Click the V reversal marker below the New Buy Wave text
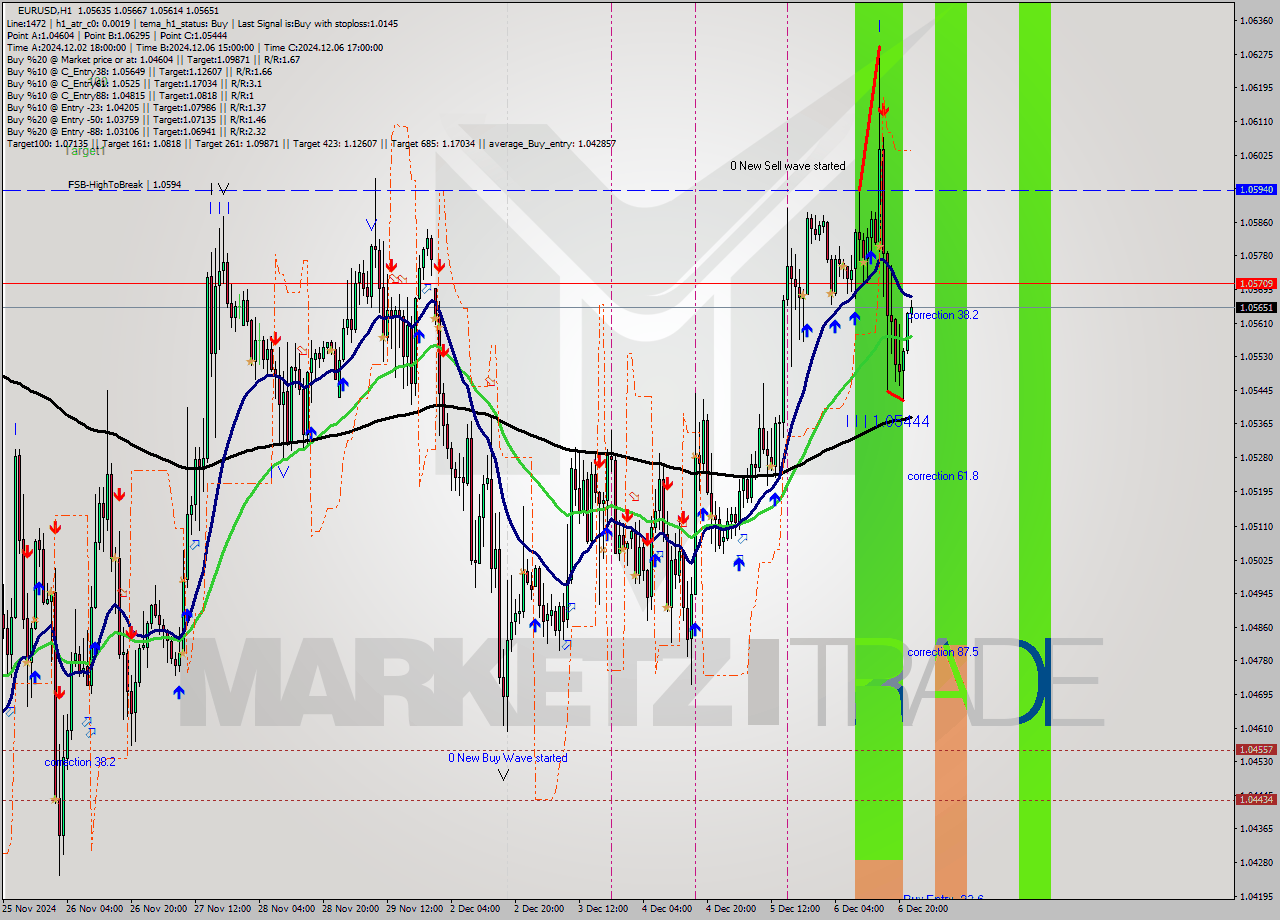Viewport: 1280px width, 920px height. pyautogui.click(x=505, y=776)
